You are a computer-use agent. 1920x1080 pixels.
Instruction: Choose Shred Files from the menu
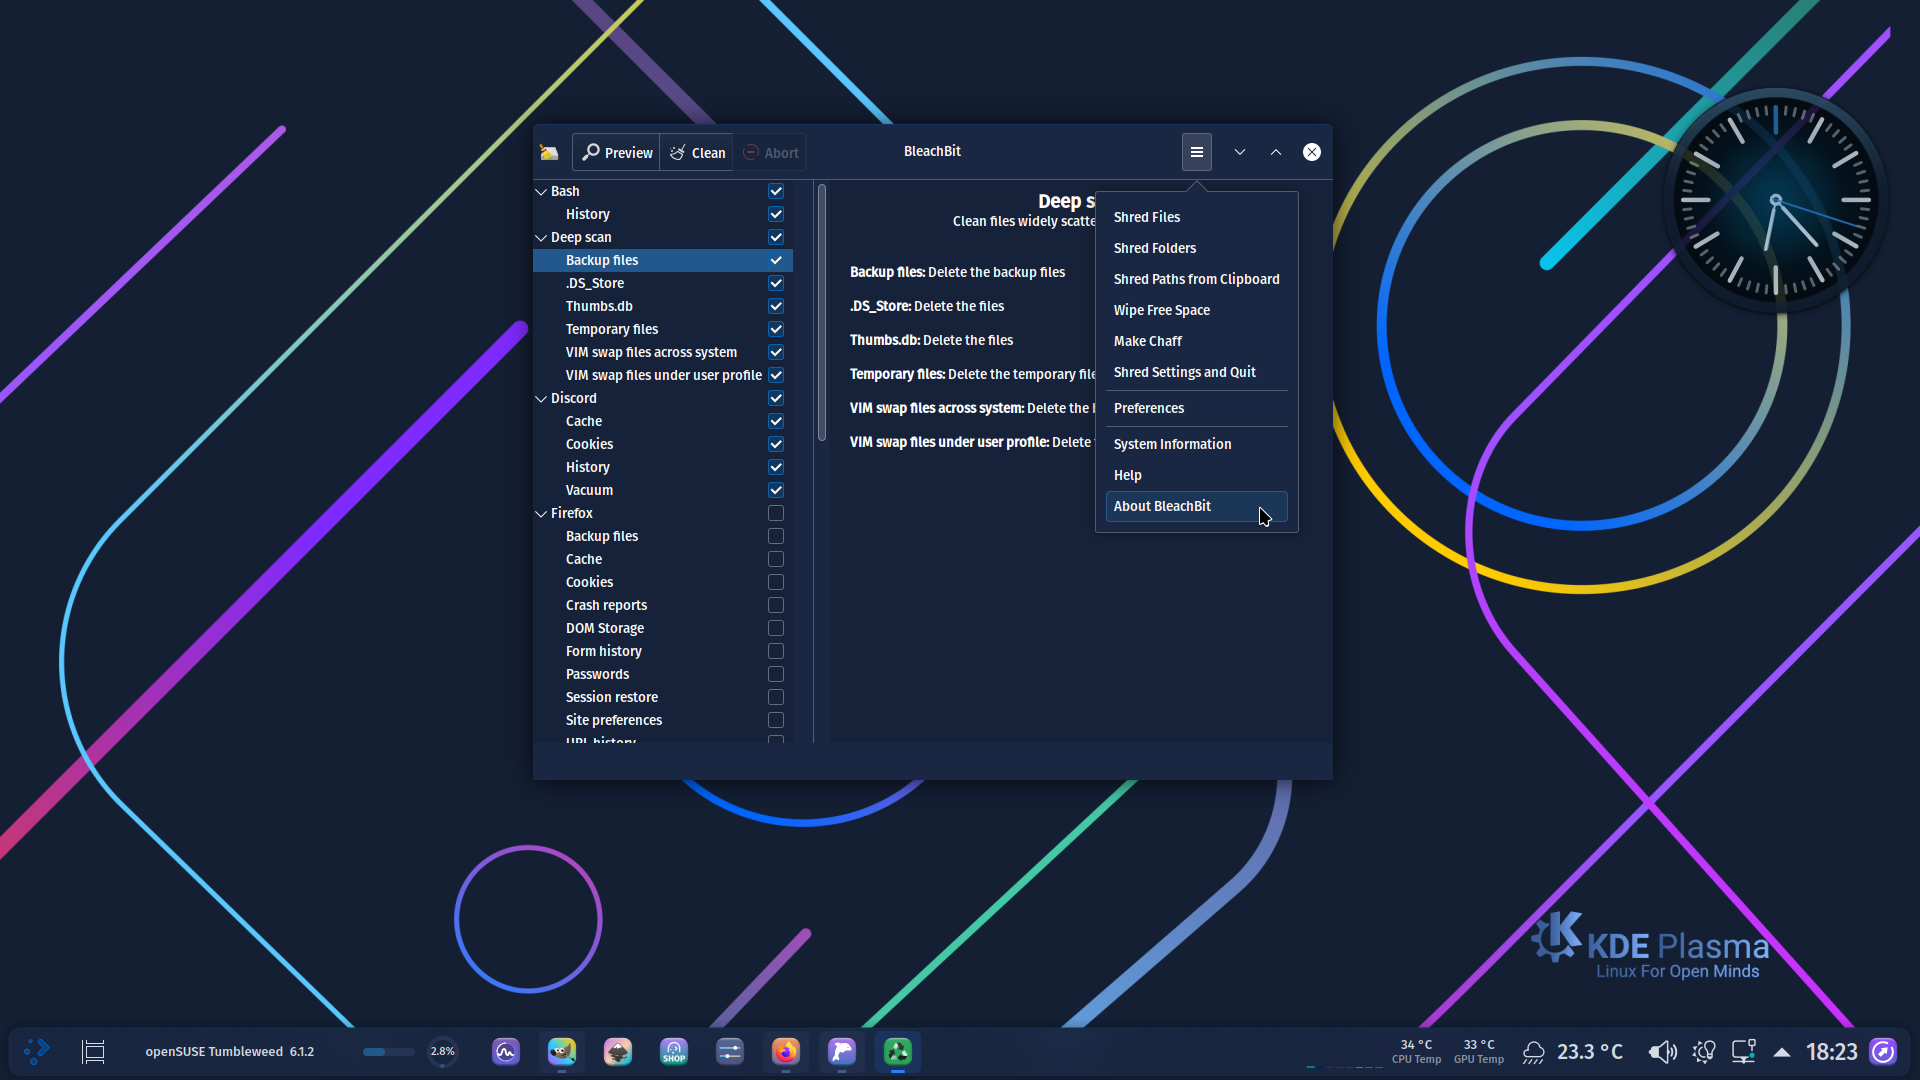pyautogui.click(x=1196, y=217)
